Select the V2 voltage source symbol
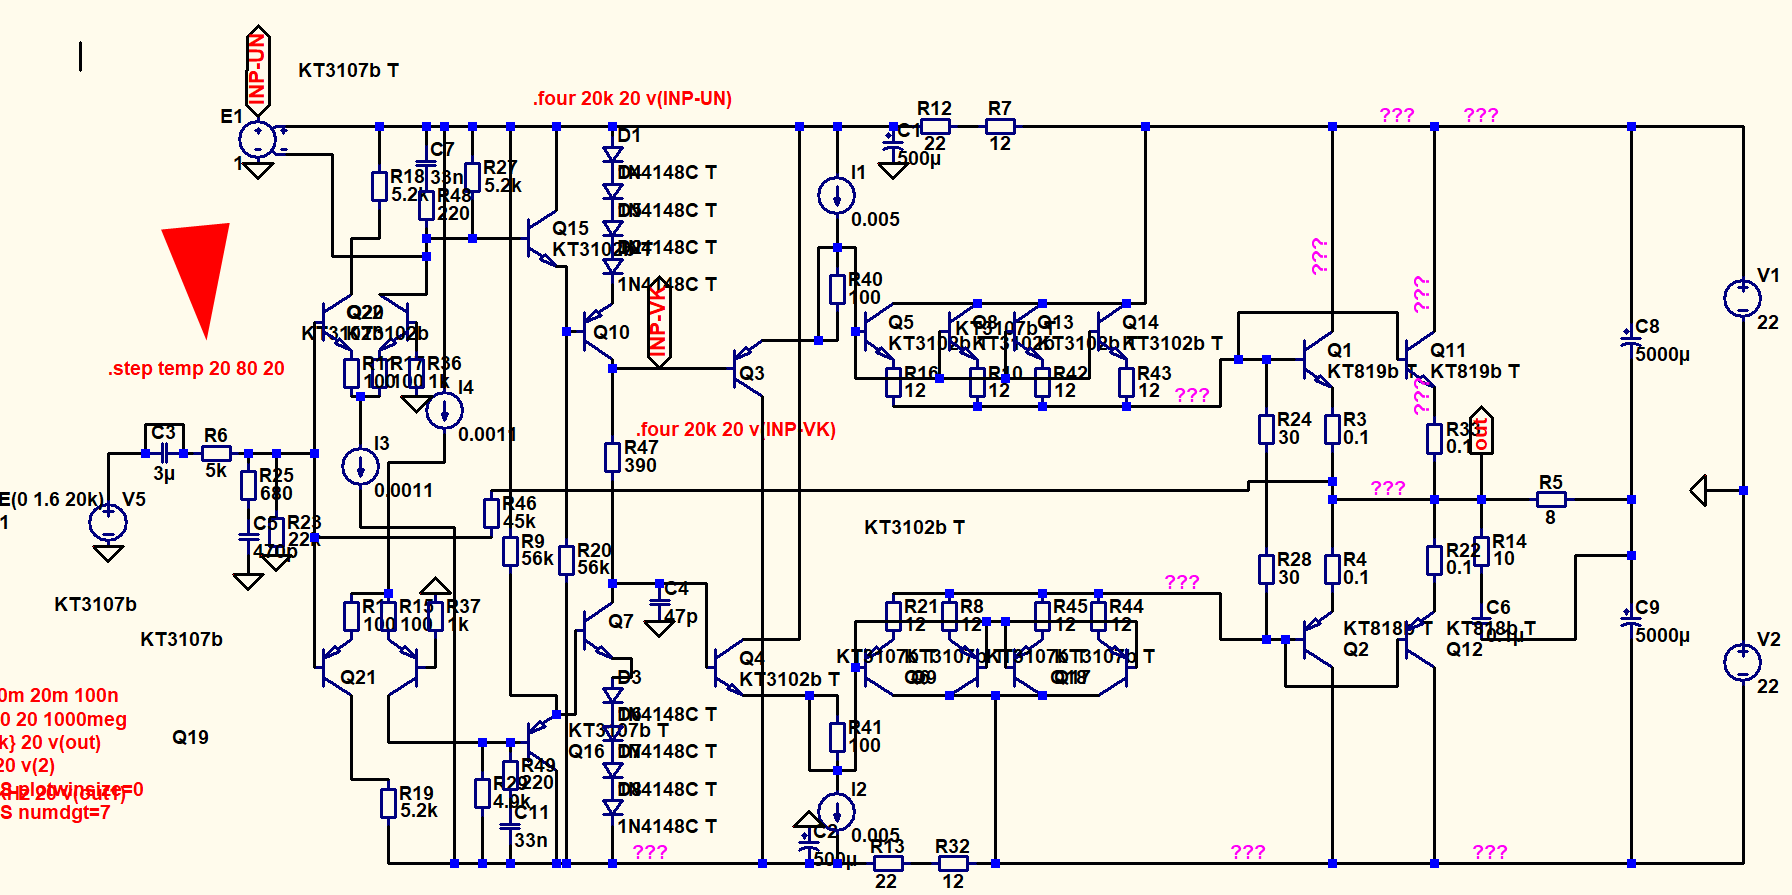 click(1743, 661)
